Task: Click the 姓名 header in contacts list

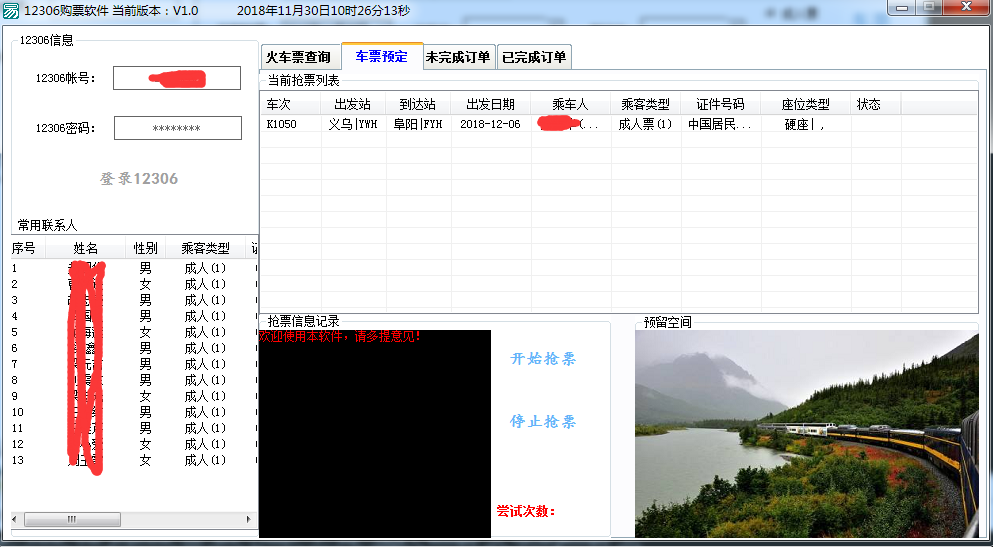Action: coord(85,248)
